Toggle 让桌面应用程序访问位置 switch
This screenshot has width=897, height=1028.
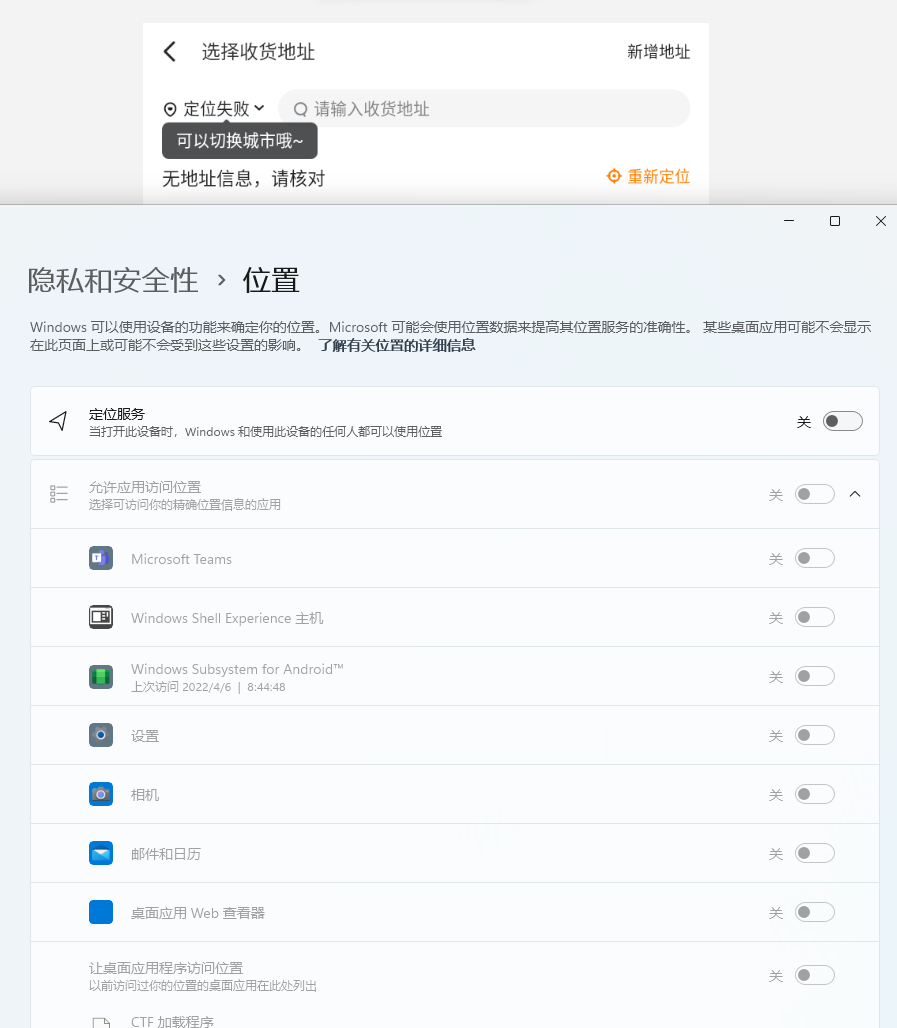click(x=814, y=975)
